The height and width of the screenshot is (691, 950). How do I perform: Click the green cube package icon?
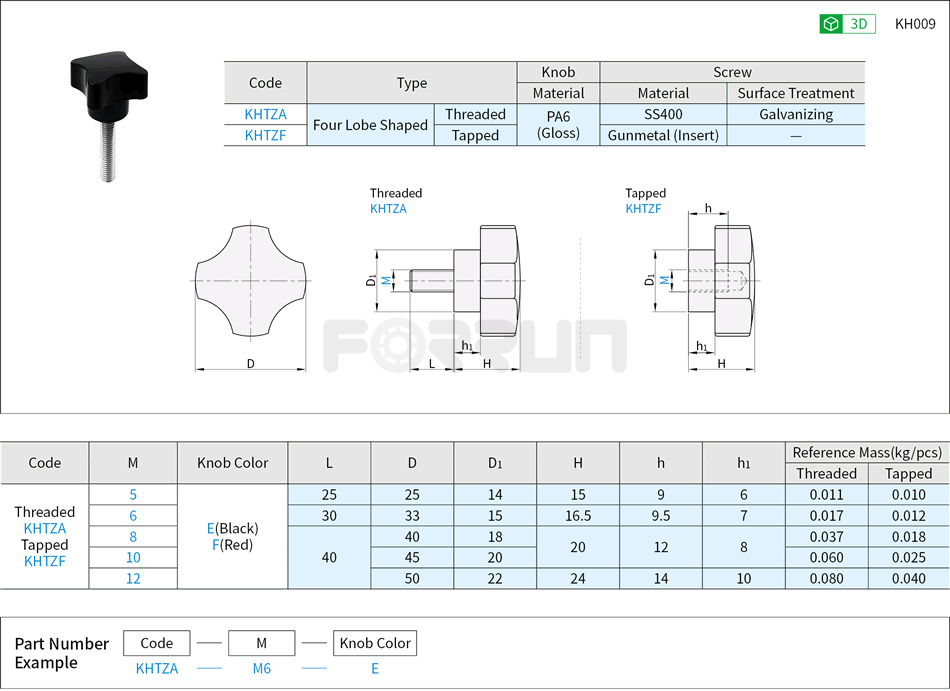(x=833, y=23)
